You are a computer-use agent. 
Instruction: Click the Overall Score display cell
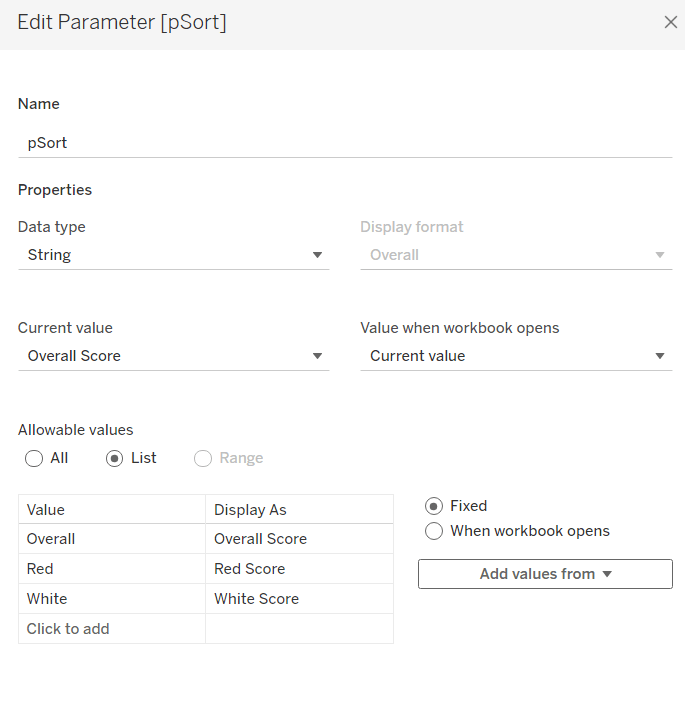coord(299,539)
